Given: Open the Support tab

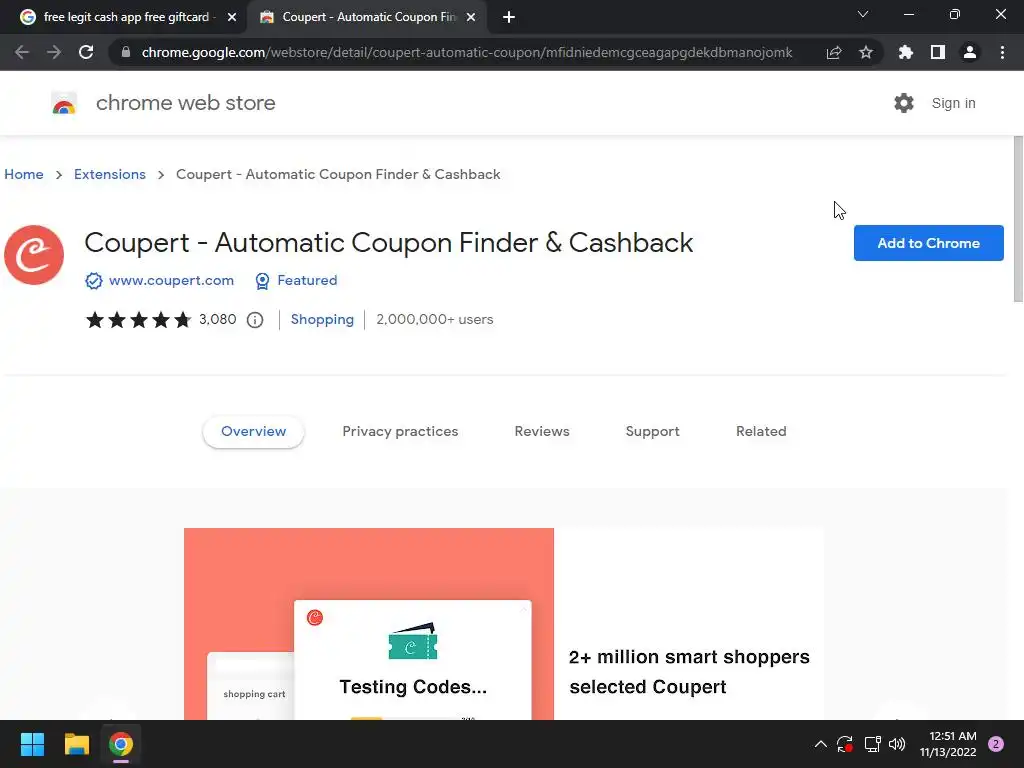Looking at the screenshot, I should click(652, 431).
